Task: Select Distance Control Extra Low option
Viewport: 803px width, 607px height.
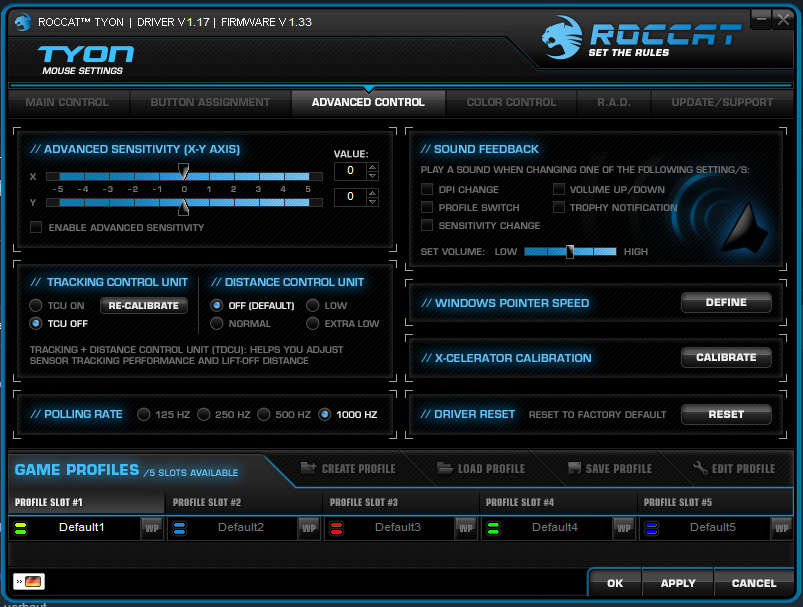Action: (x=312, y=323)
